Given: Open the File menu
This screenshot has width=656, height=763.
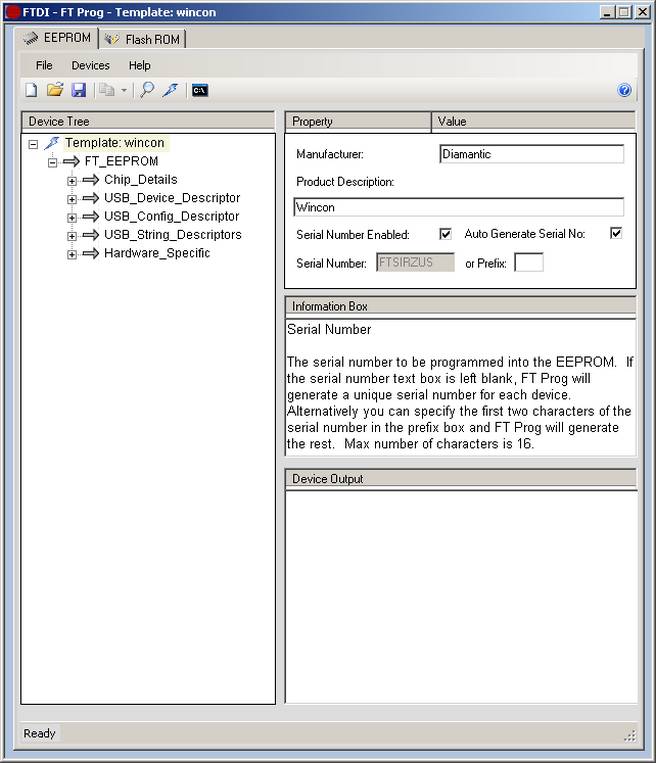Looking at the screenshot, I should [44, 65].
